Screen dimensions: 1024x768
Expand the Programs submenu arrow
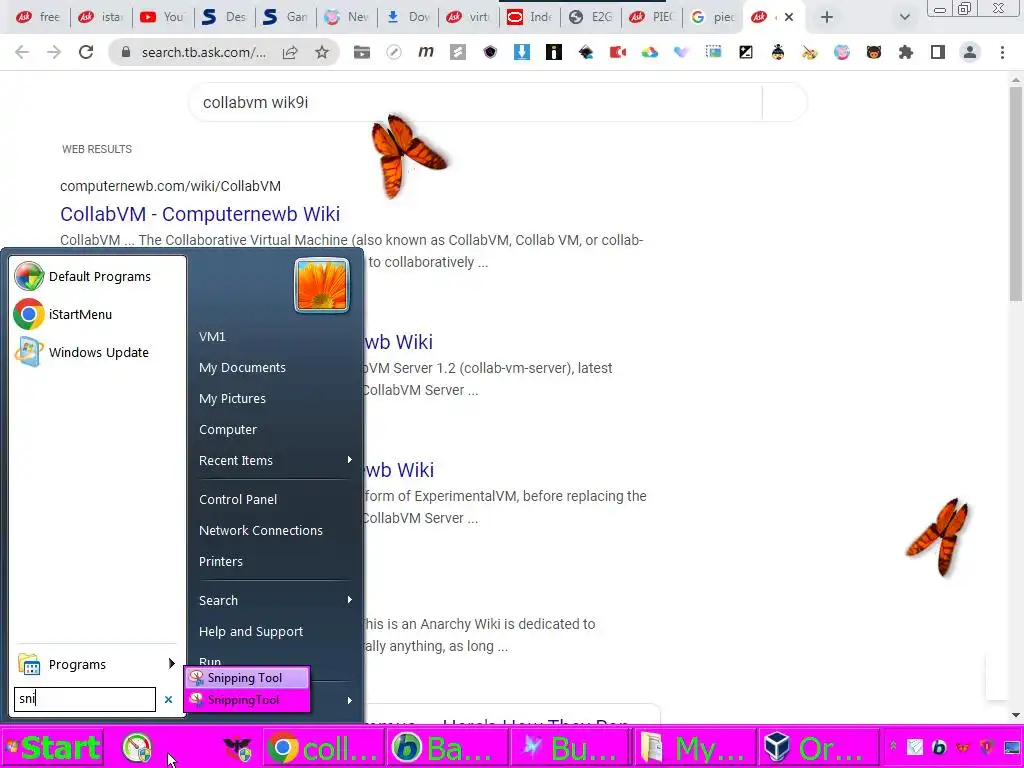click(x=171, y=664)
